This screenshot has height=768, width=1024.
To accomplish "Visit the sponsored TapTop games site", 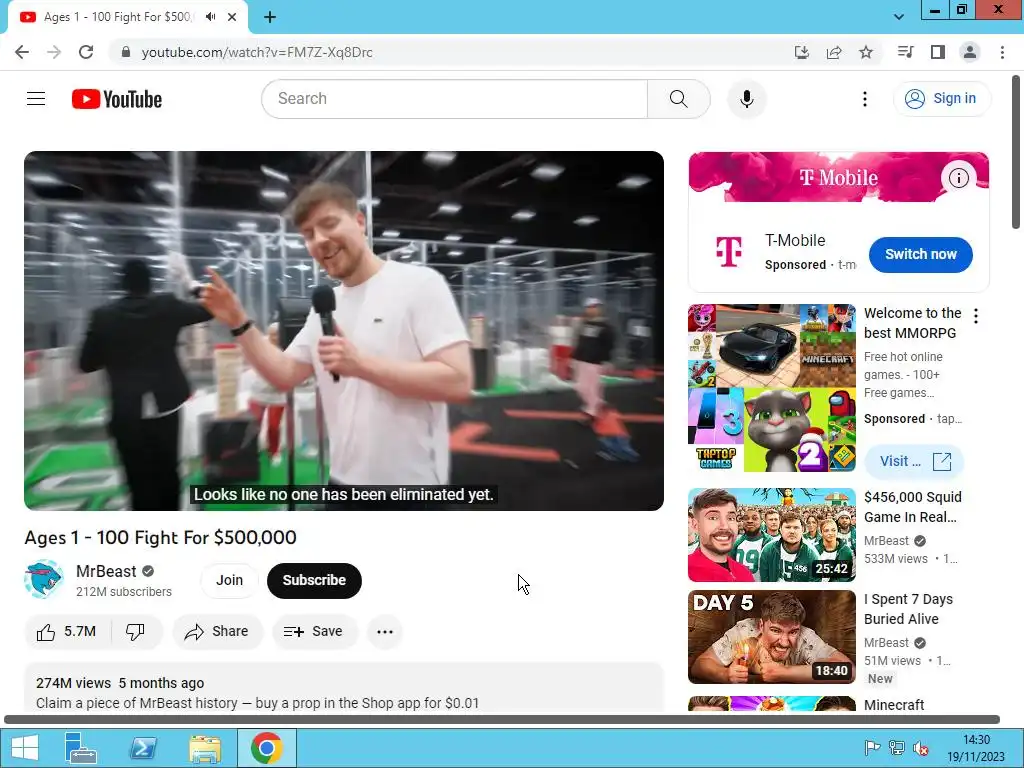I will [914, 461].
